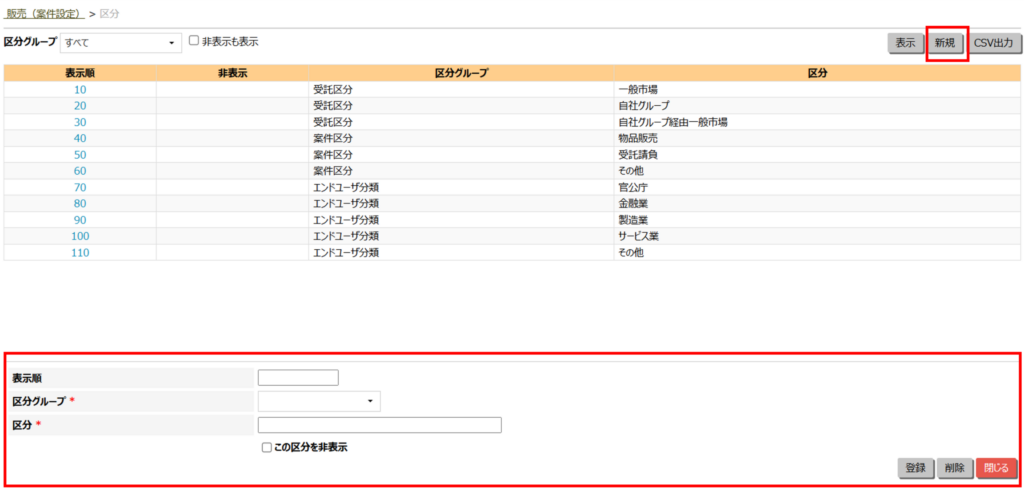The image size is (1024, 491).
Task: Click display order 110 link
Action: 80,253
